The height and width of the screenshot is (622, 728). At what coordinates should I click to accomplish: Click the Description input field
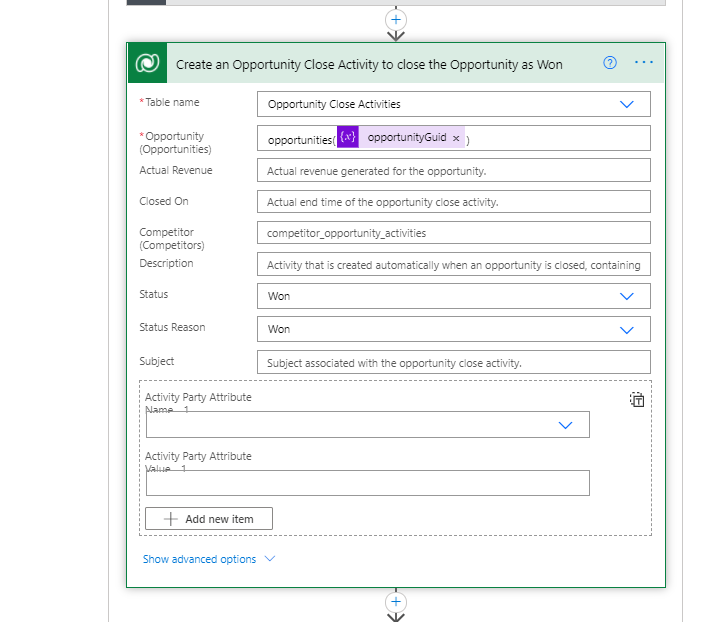point(454,264)
